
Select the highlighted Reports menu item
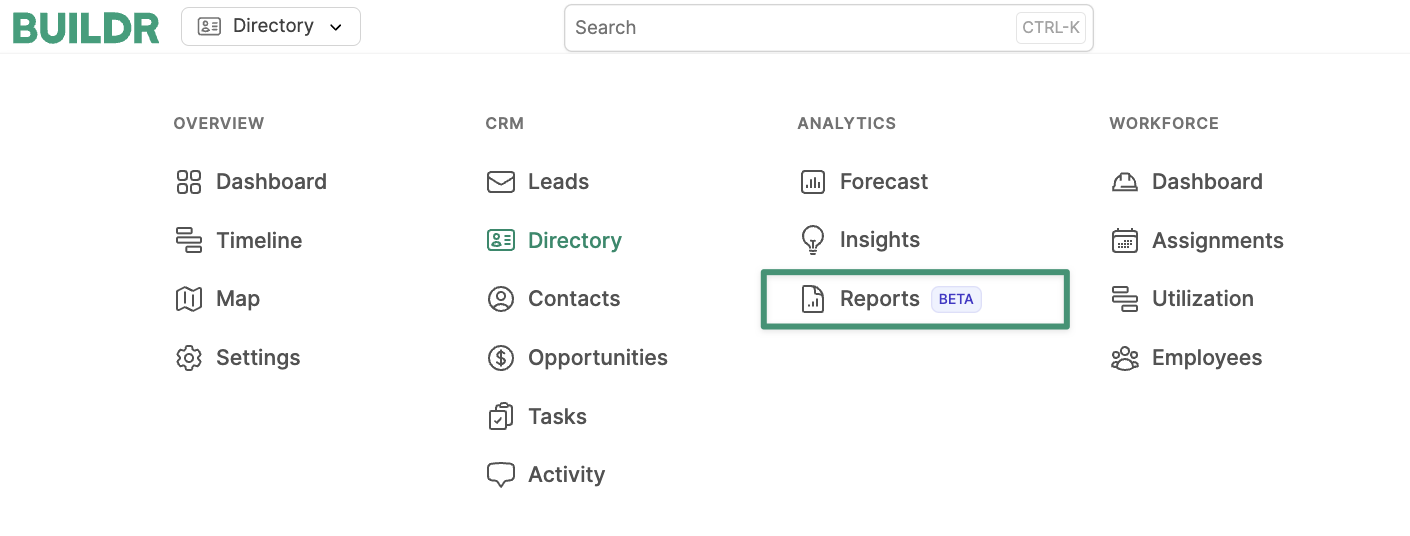[915, 299]
